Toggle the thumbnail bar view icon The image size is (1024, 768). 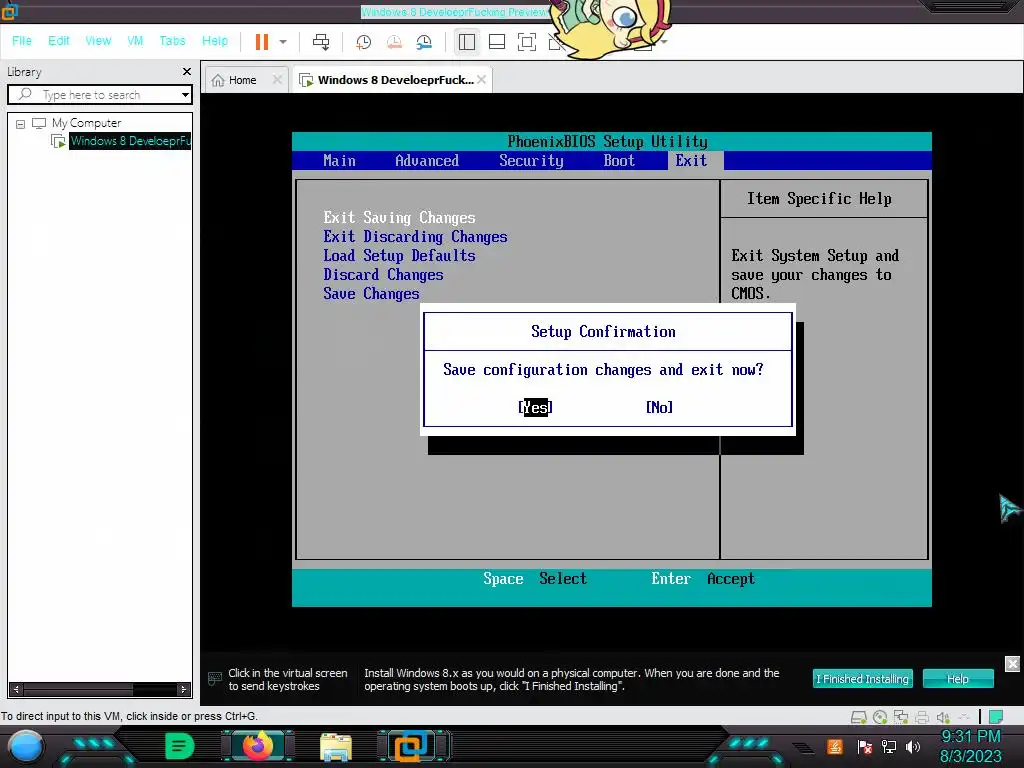click(x=497, y=42)
